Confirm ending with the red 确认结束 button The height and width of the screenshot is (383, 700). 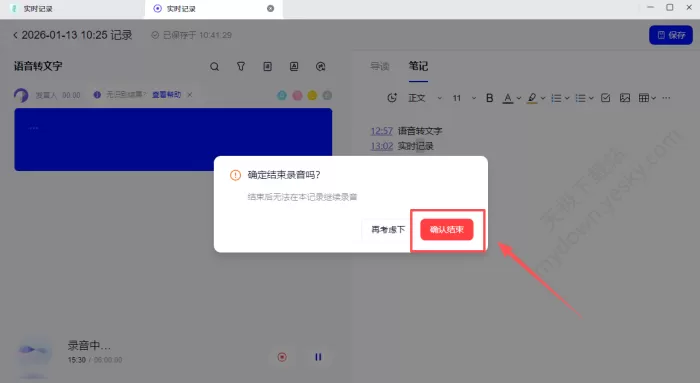coord(446,229)
